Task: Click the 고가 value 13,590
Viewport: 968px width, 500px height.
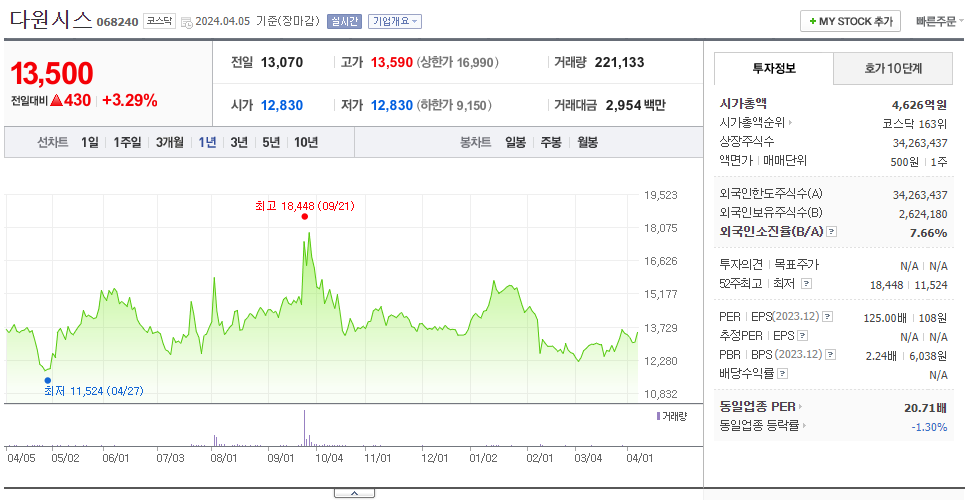Action: click(391, 62)
